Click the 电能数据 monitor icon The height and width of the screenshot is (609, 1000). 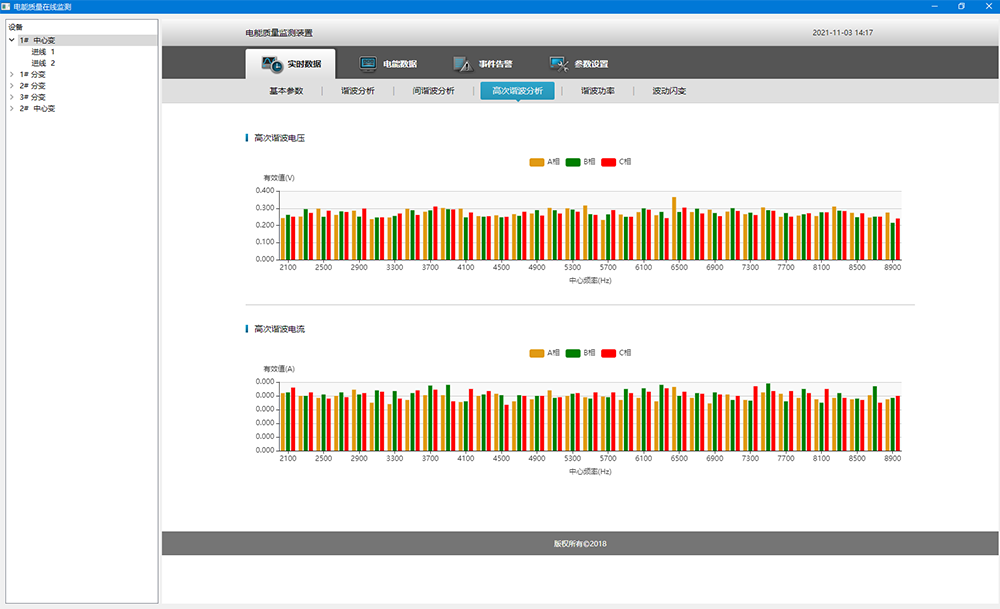(x=368, y=64)
